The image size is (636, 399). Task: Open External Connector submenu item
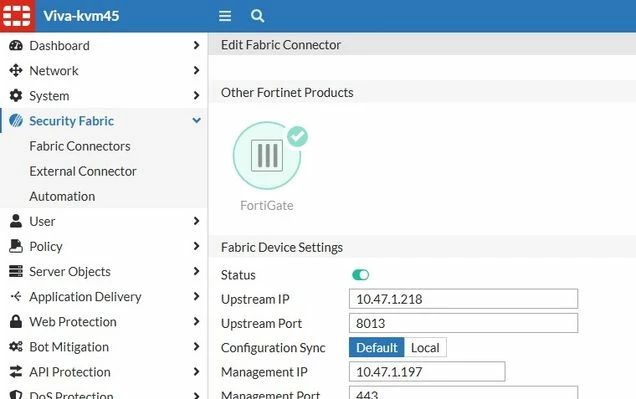[83, 171]
